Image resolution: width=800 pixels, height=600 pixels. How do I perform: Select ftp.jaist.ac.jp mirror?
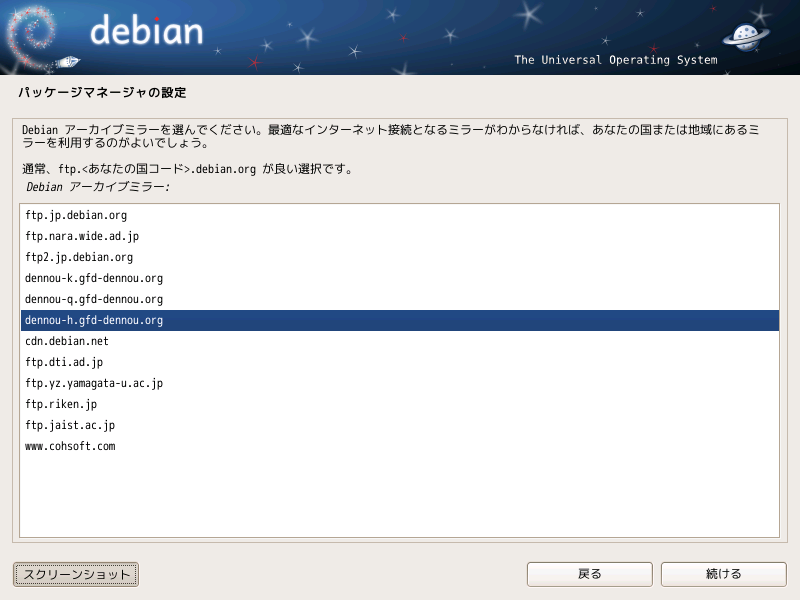399,425
